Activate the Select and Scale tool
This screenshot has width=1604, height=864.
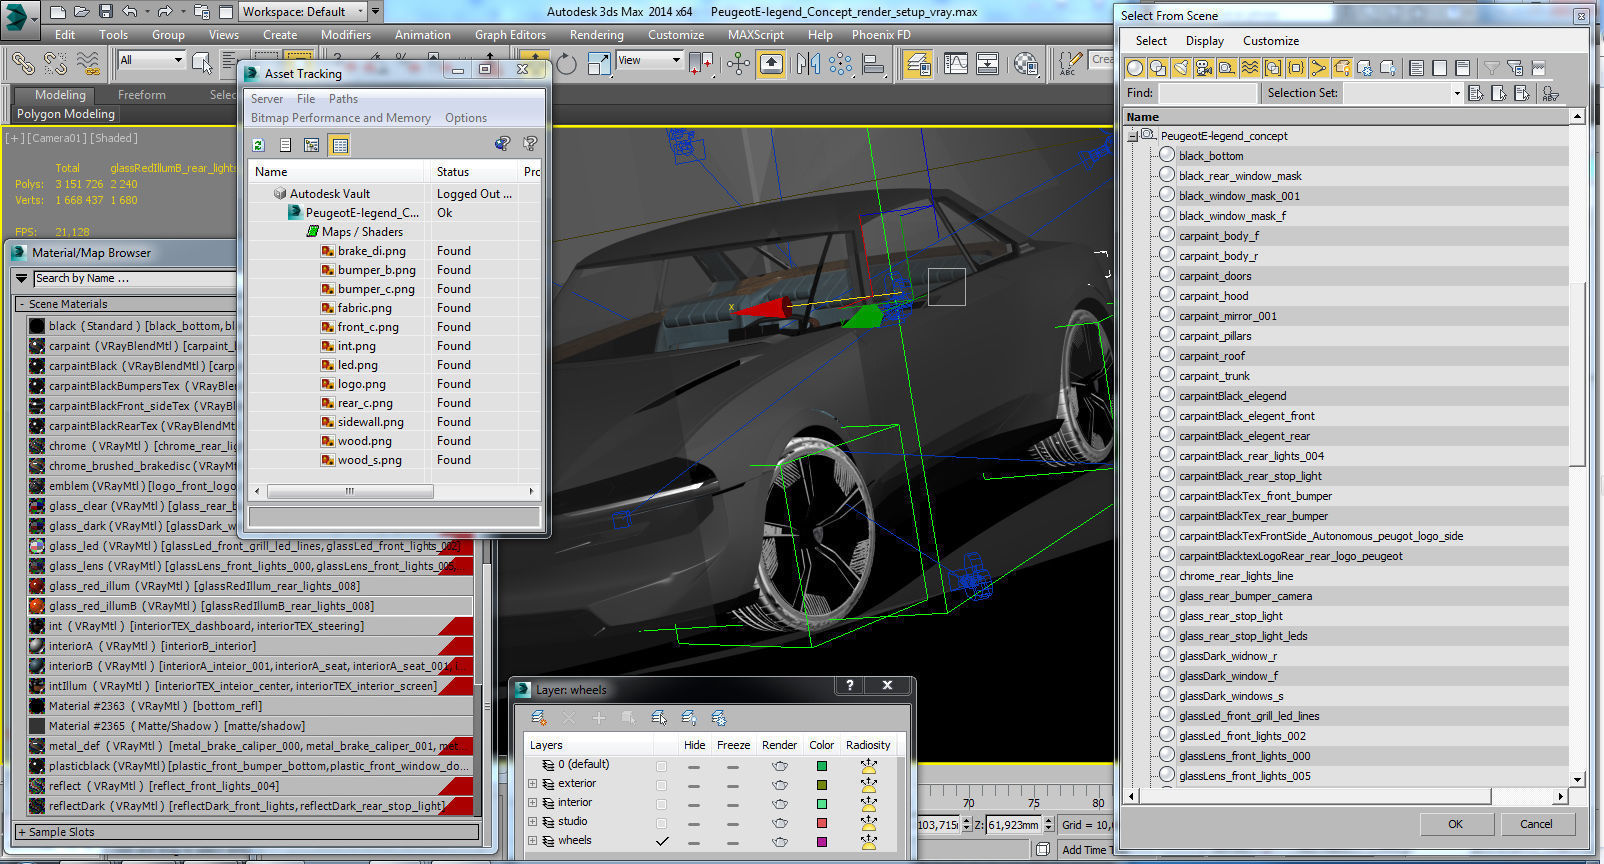click(599, 64)
